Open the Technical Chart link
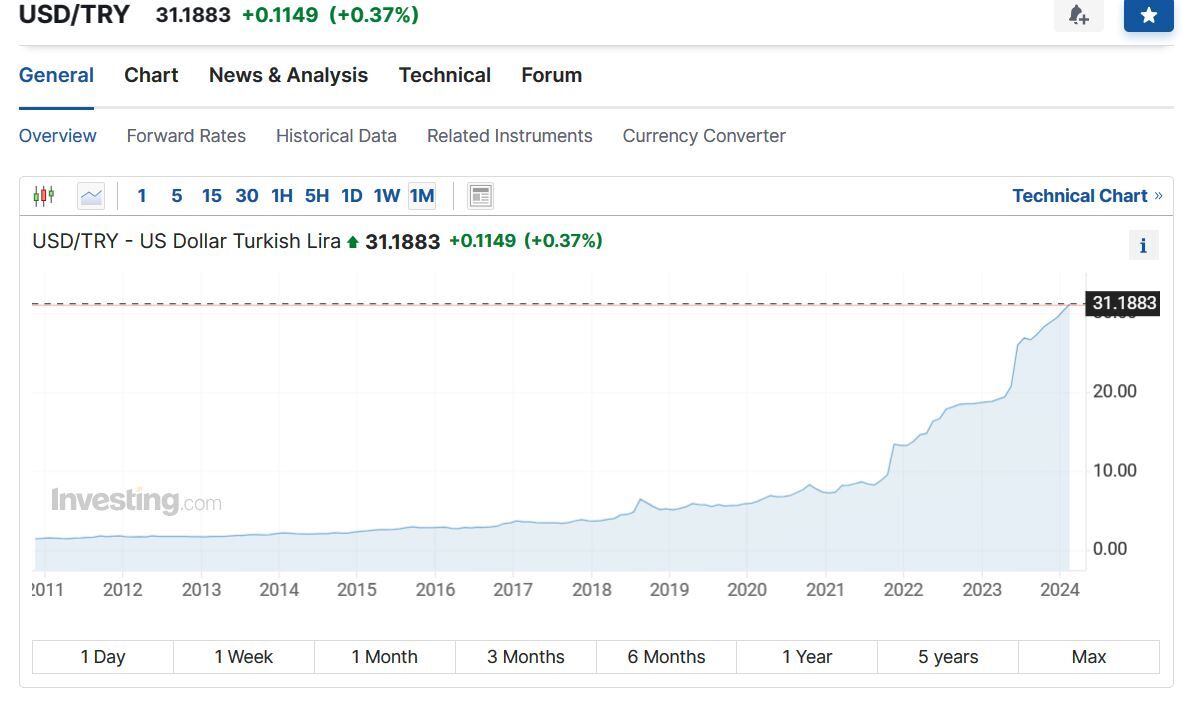 [1087, 196]
